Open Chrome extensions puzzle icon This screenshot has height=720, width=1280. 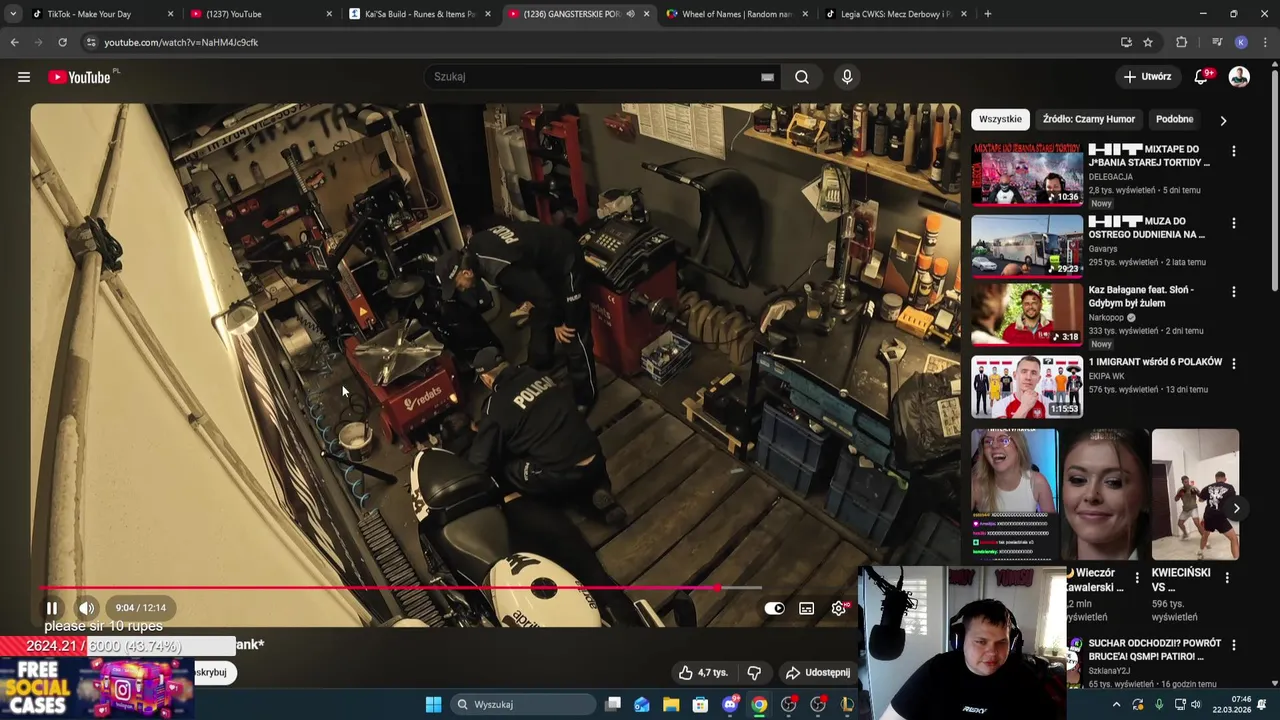[x=1182, y=42]
